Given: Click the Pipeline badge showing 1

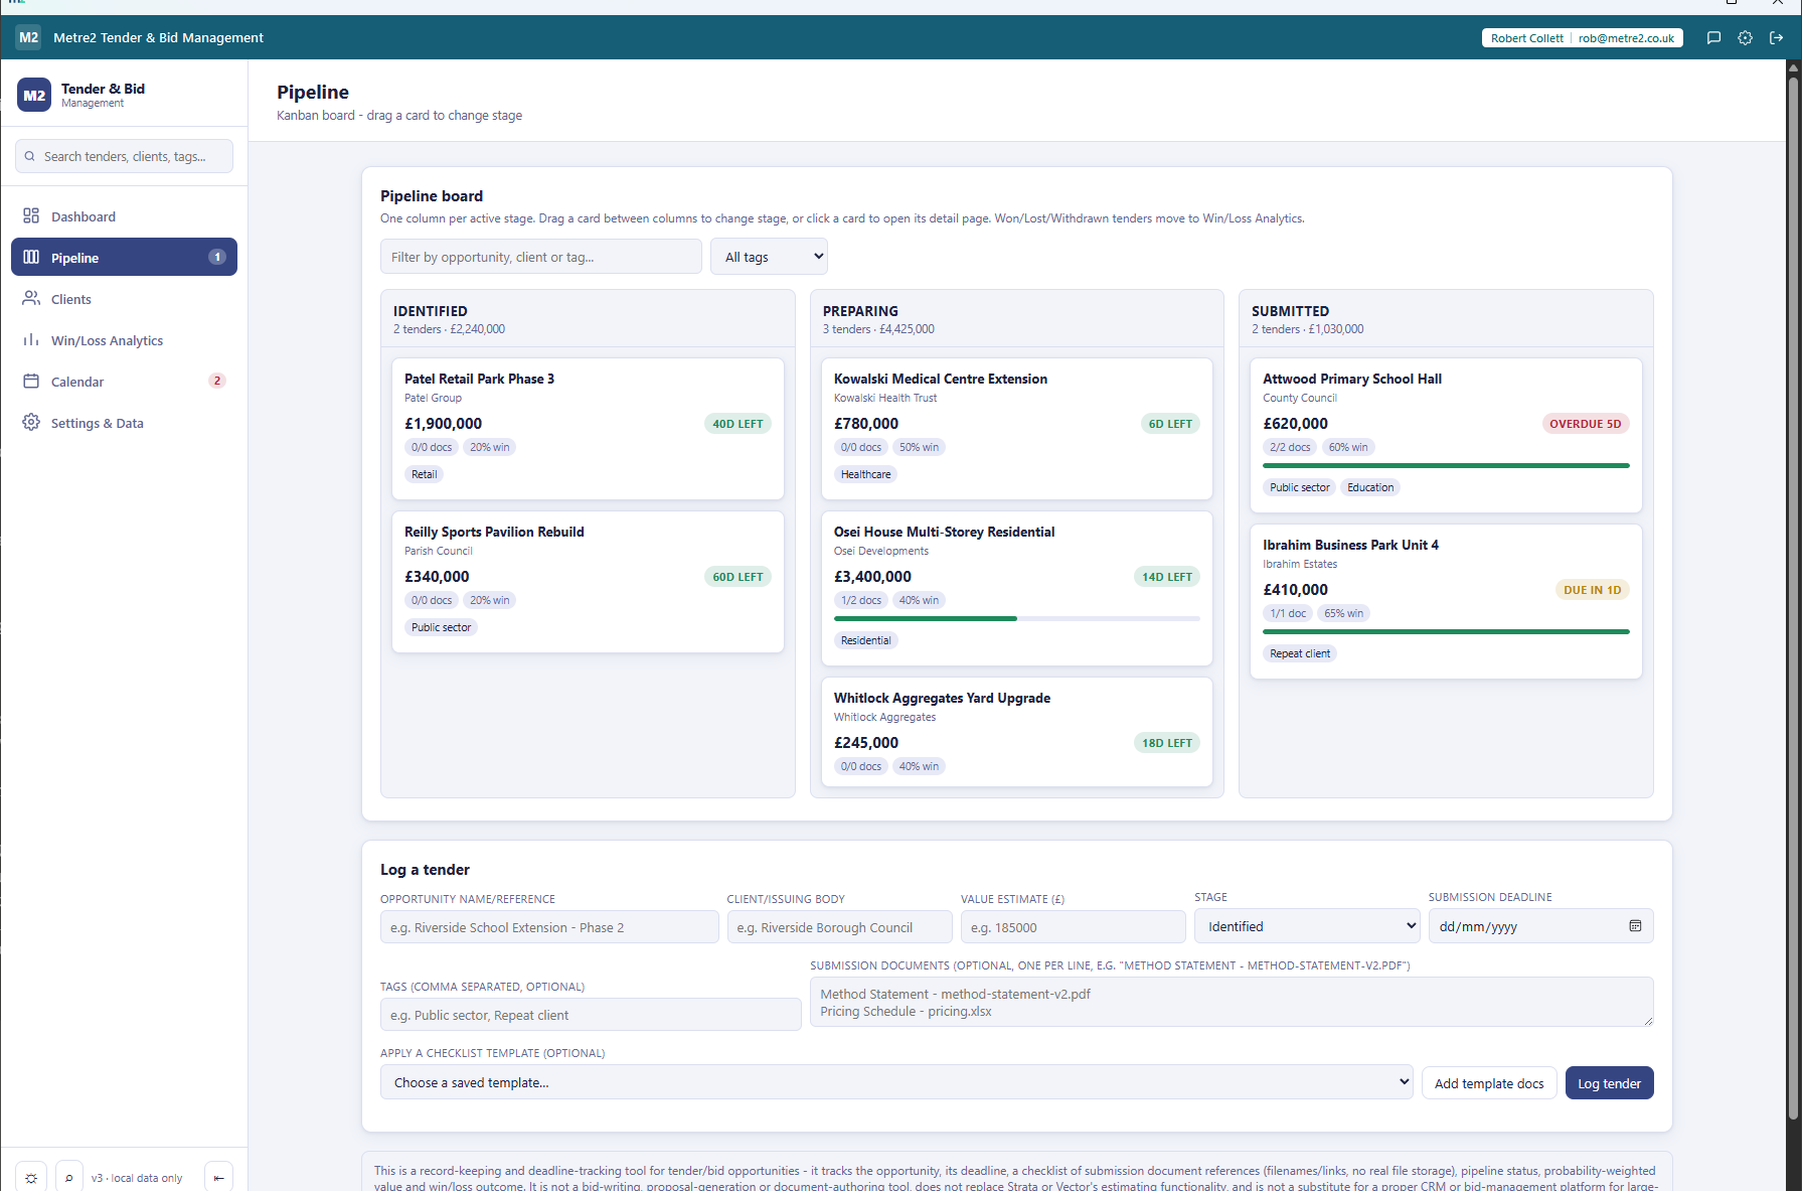Looking at the screenshot, I should [x=216, y=257].
